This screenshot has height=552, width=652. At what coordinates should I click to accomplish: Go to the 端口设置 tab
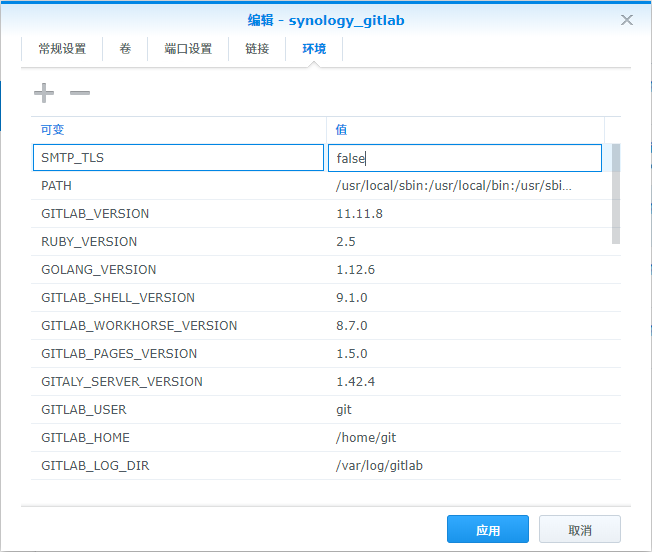coord(188,49)
